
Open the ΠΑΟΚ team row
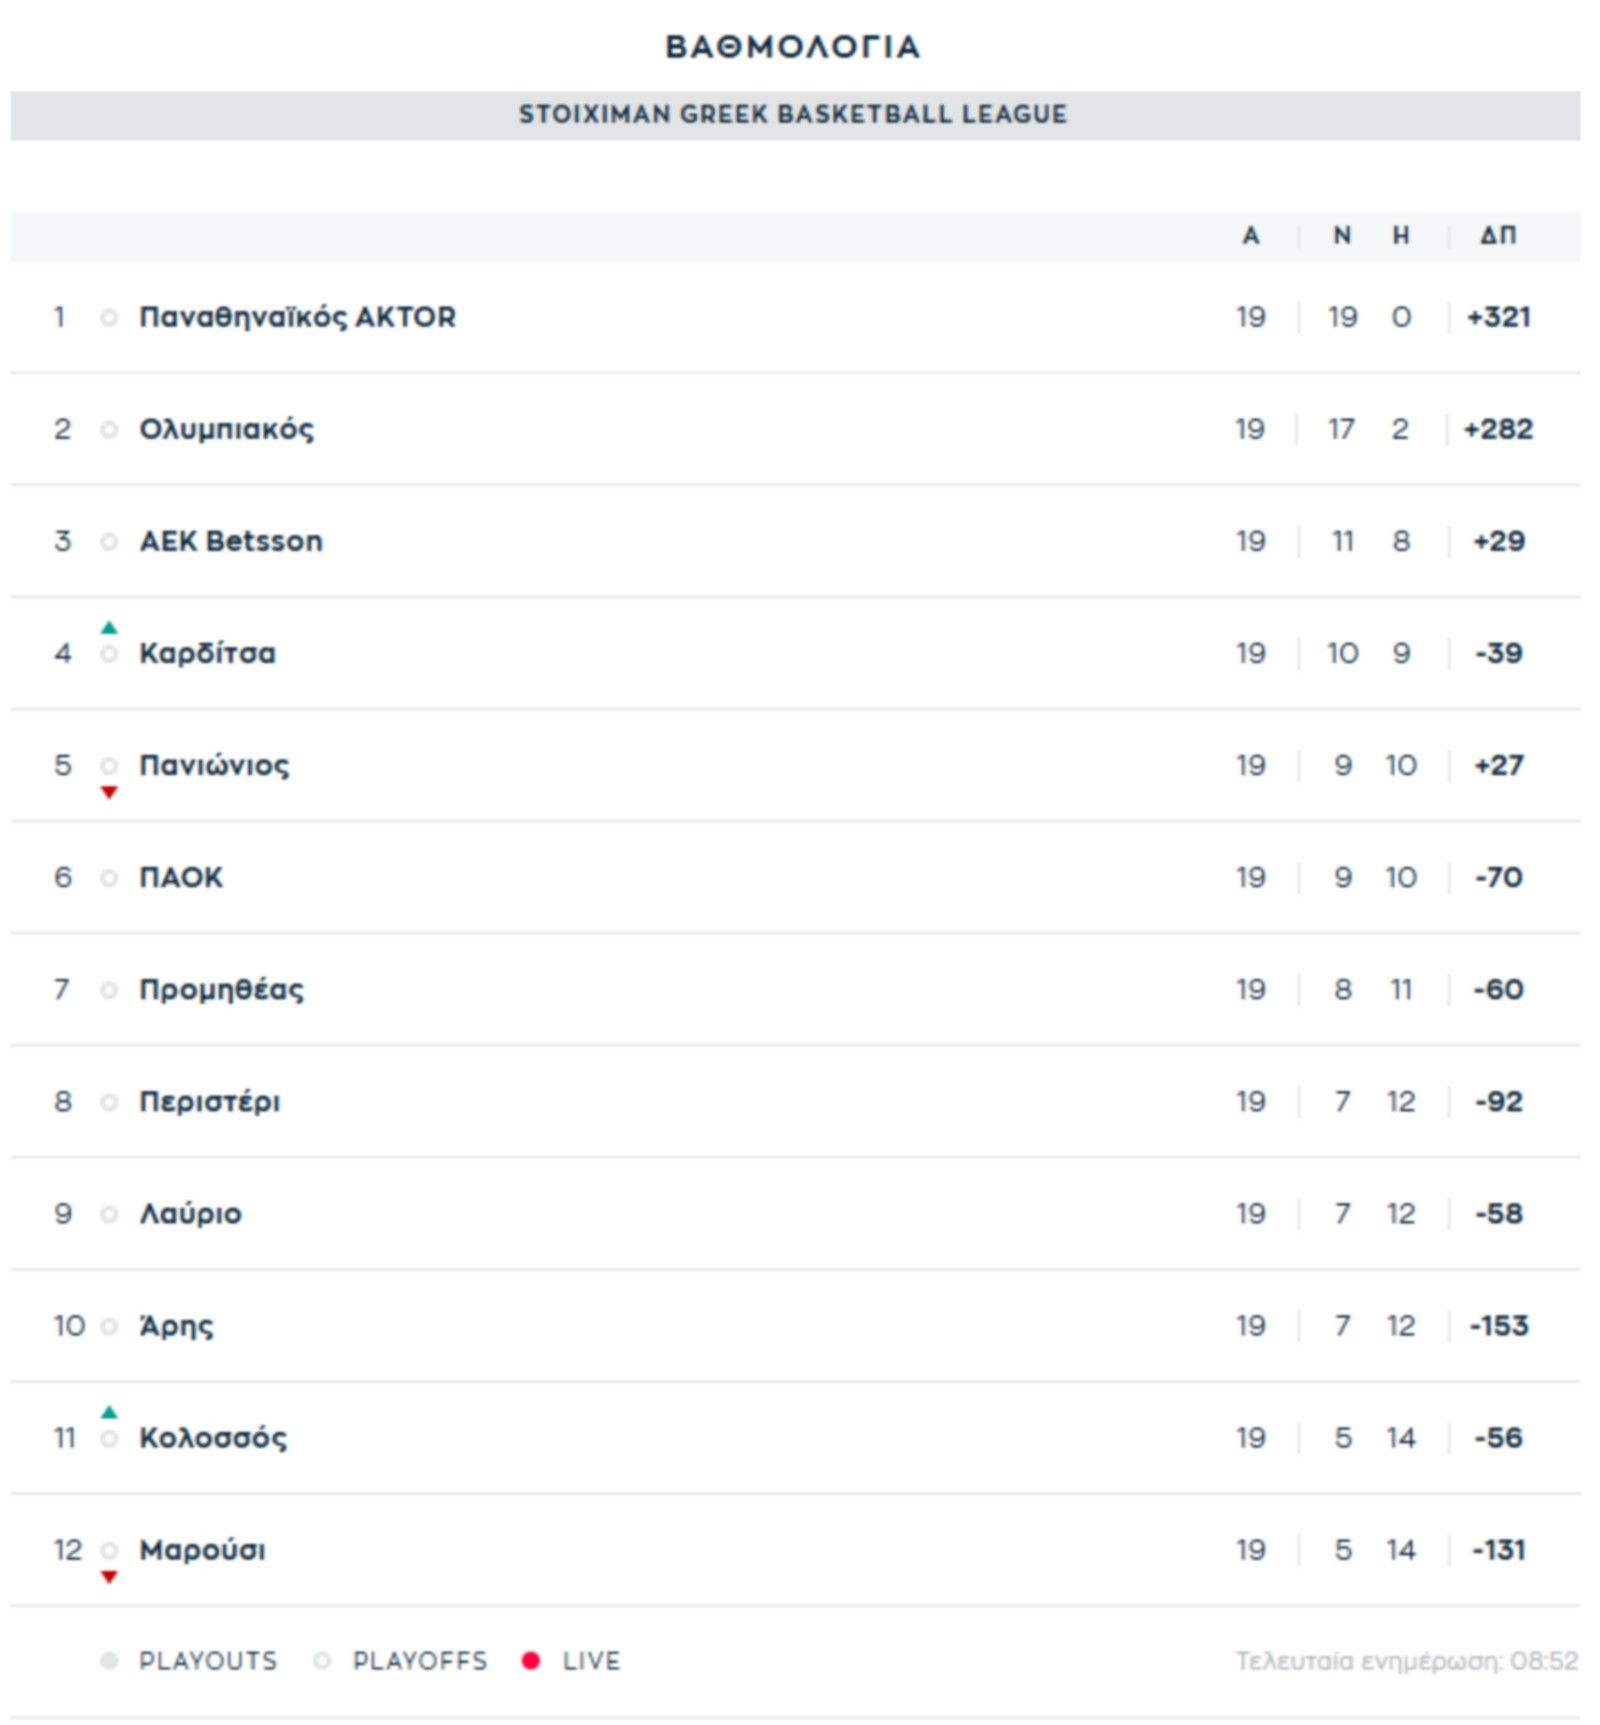(x=181, y=877)
